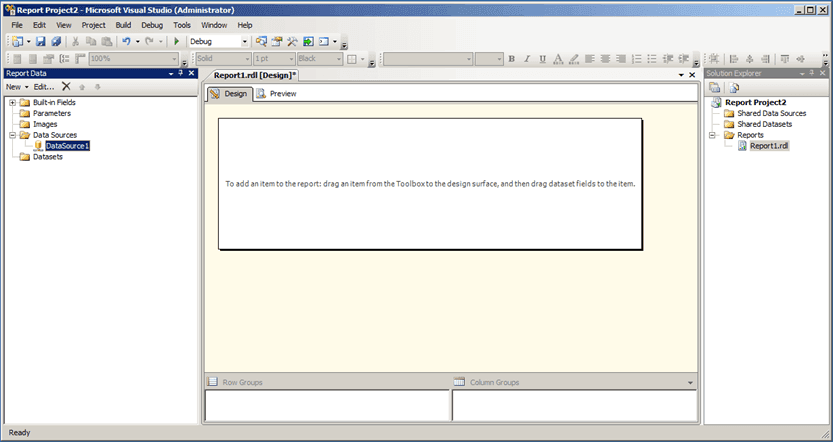
Task: Select Shared Data Sources in Solution Explorer
Action: pyautogui.click(x=771, y=113)
